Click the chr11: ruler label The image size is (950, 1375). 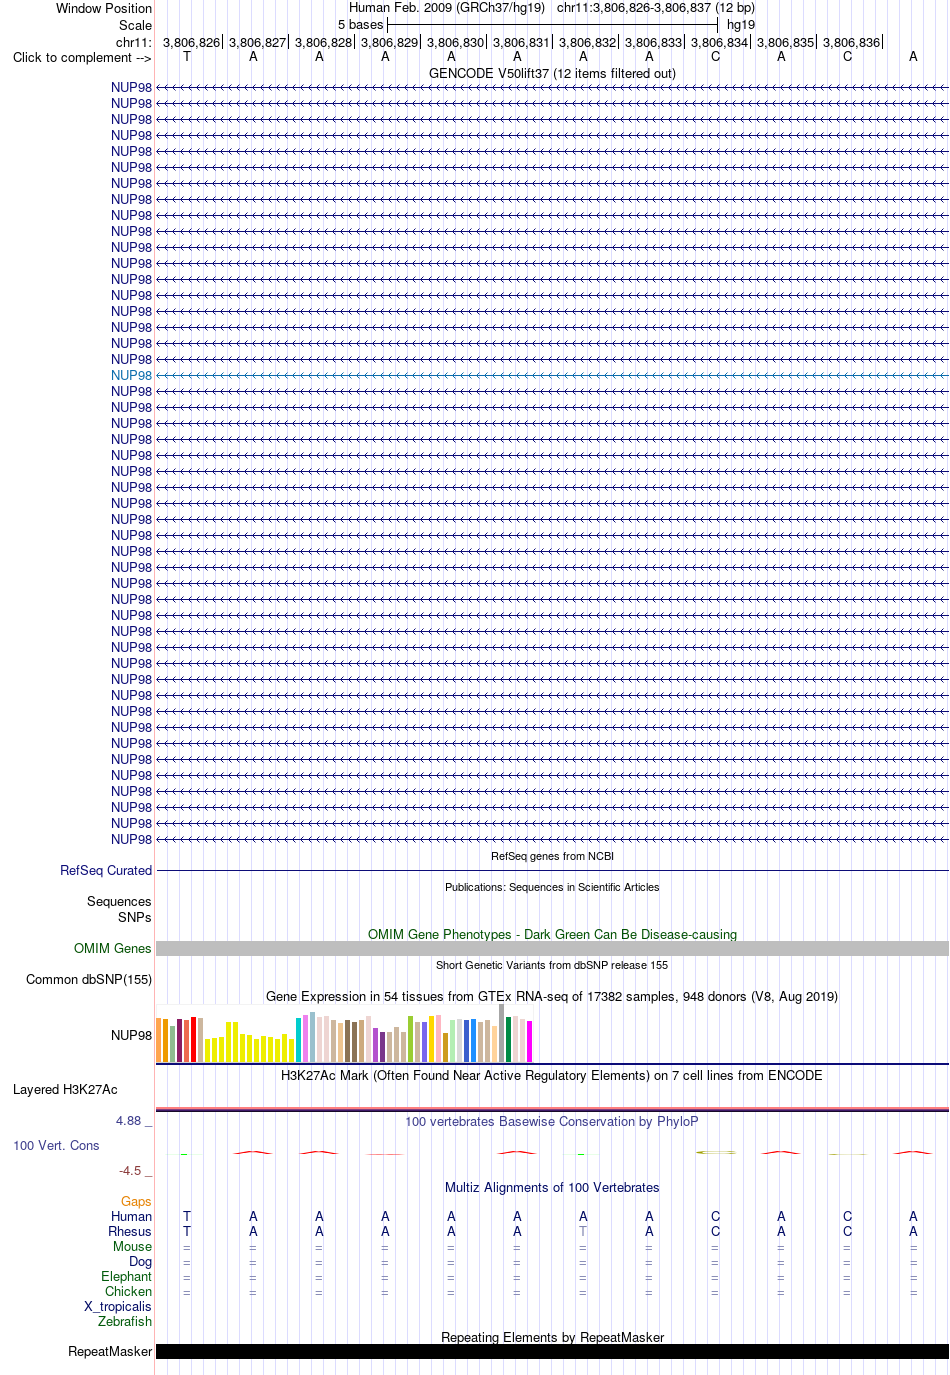(x=134, y=43)
